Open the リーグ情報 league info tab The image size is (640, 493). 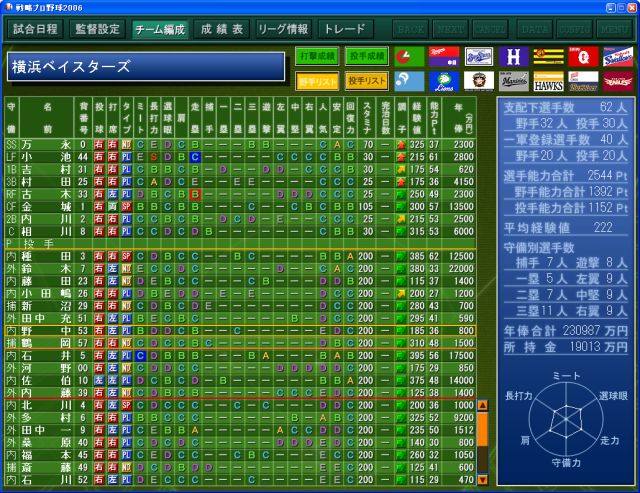(x=283, y=29)
